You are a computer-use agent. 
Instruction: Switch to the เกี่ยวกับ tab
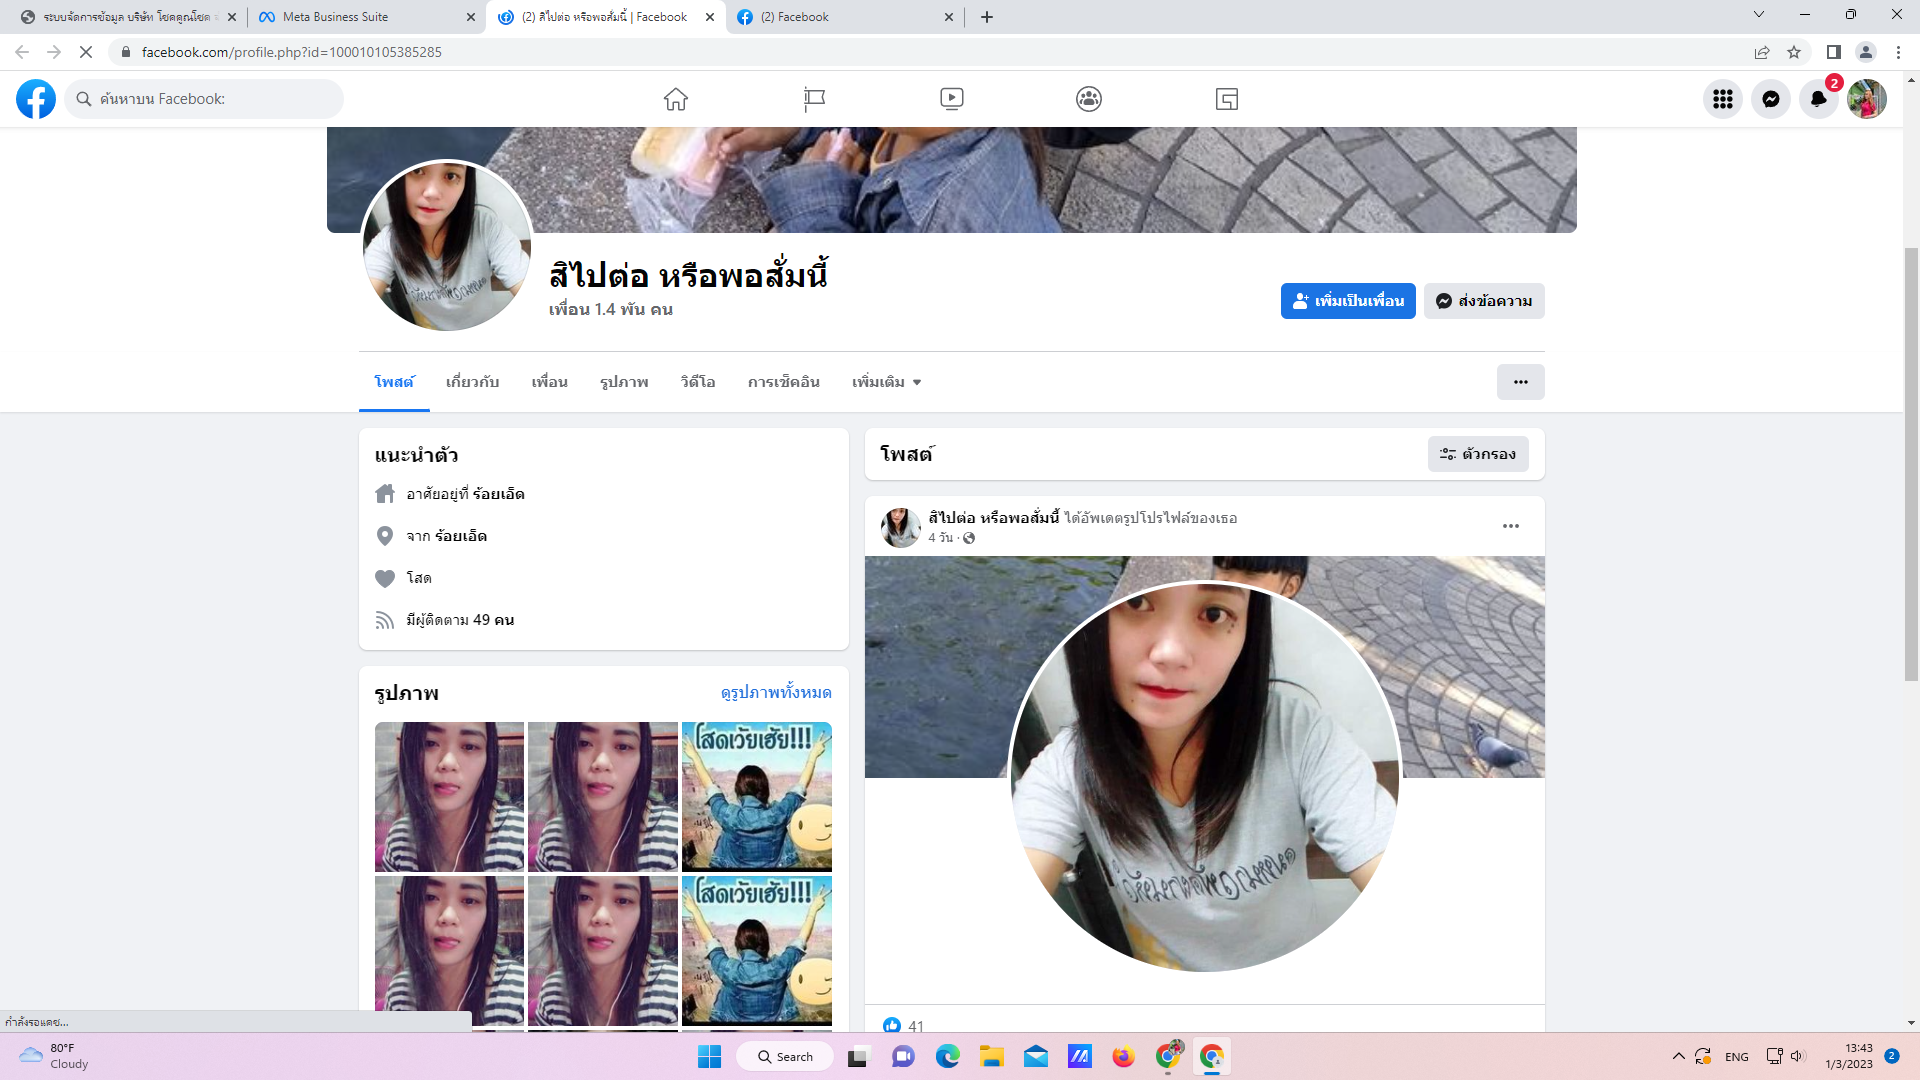click(472, 382)
